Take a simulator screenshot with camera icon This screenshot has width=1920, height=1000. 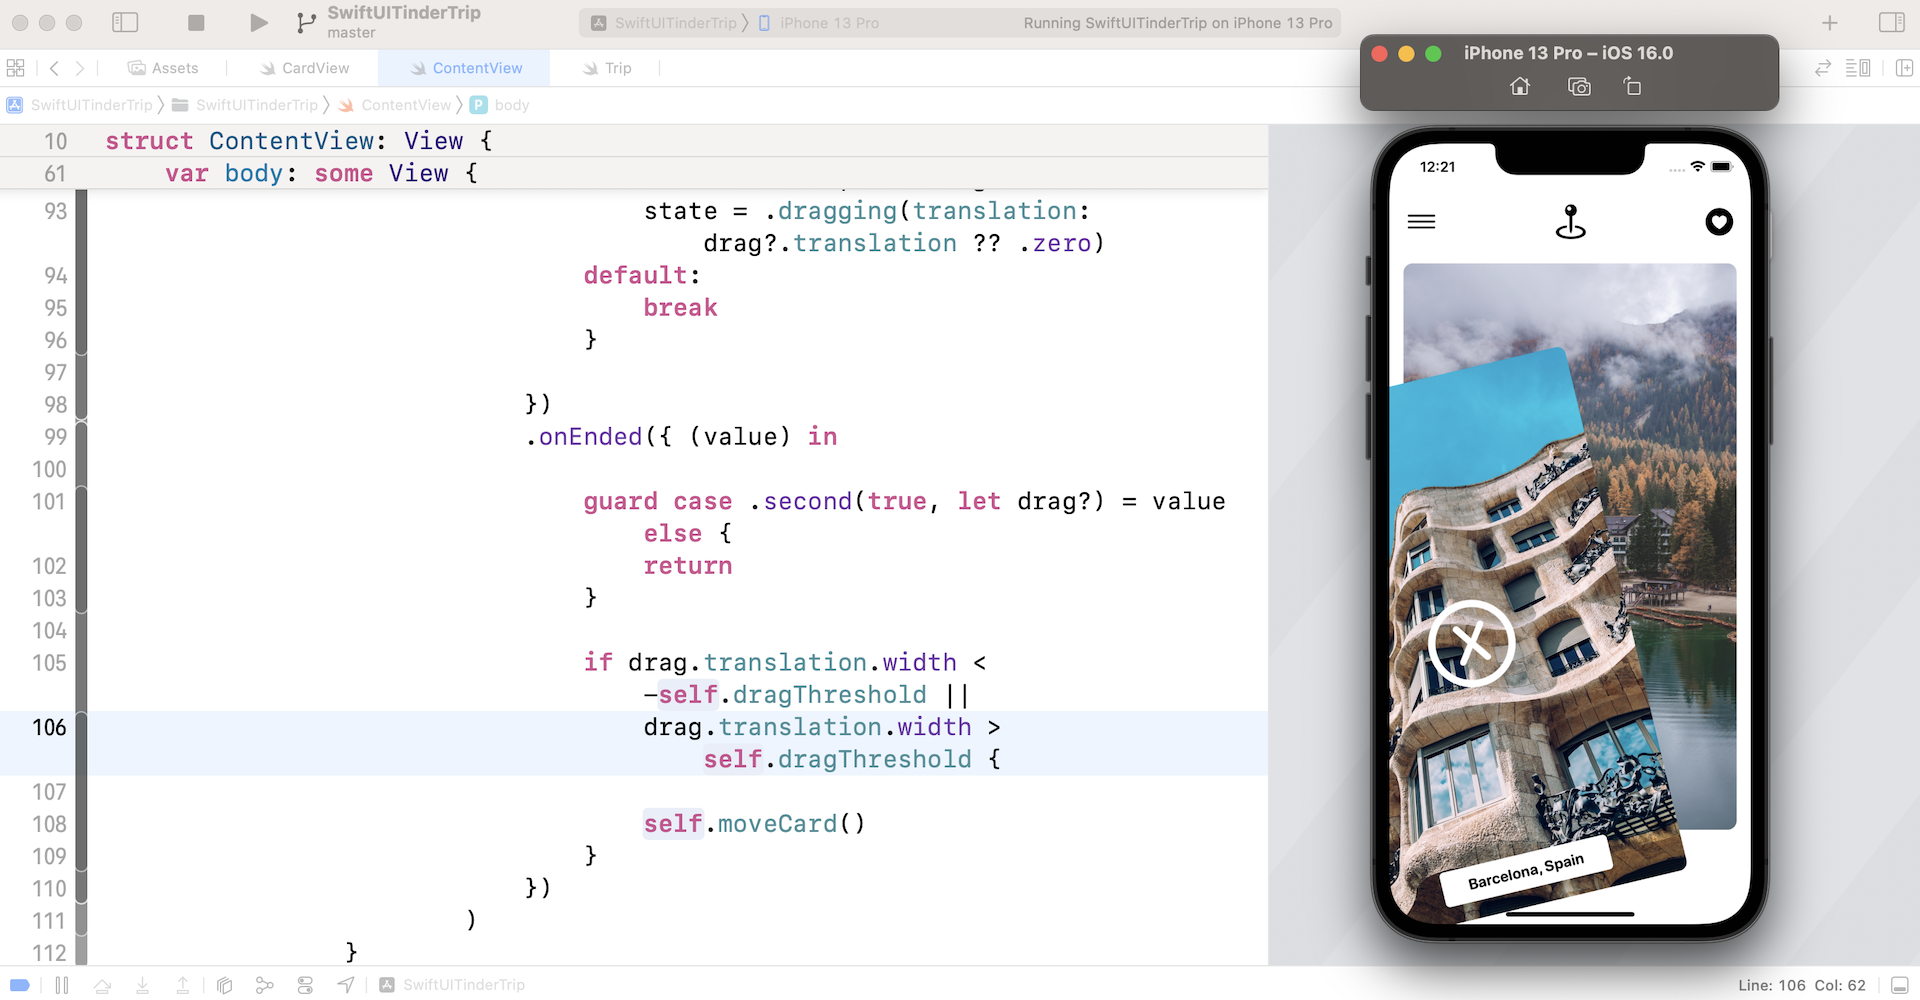[1579, 87]
